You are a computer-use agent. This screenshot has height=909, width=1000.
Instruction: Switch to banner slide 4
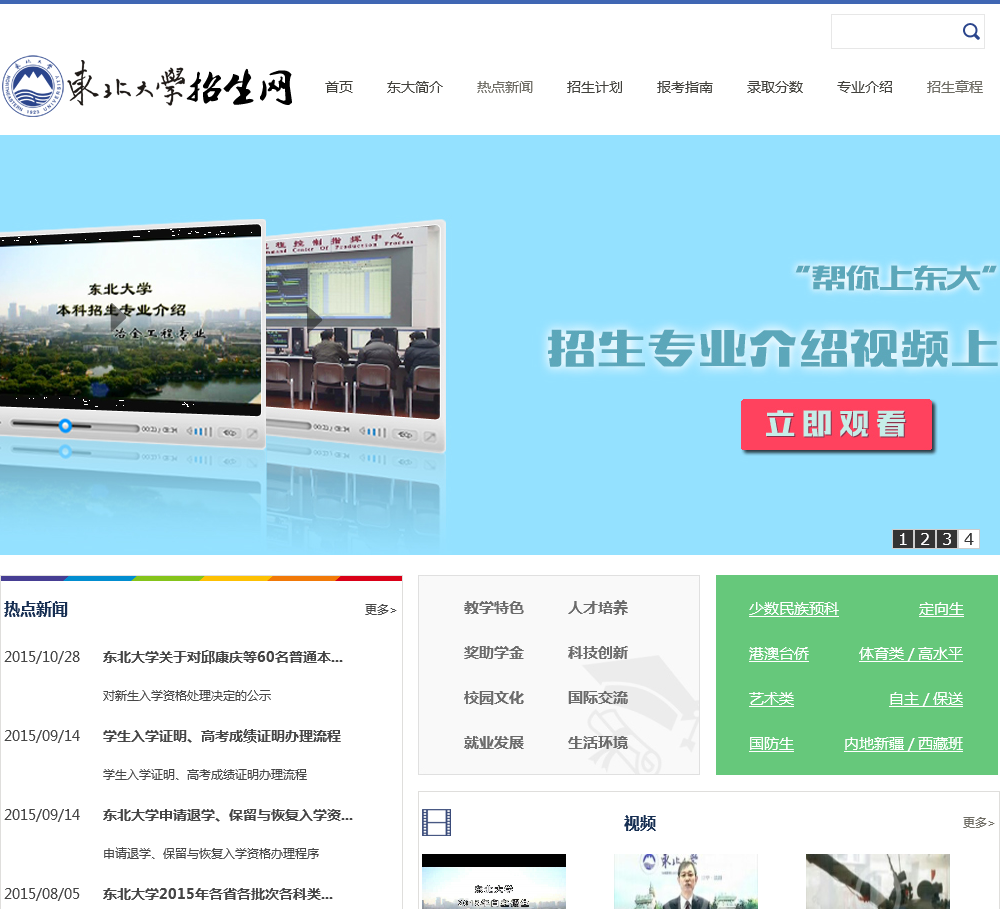coord(969,539)
